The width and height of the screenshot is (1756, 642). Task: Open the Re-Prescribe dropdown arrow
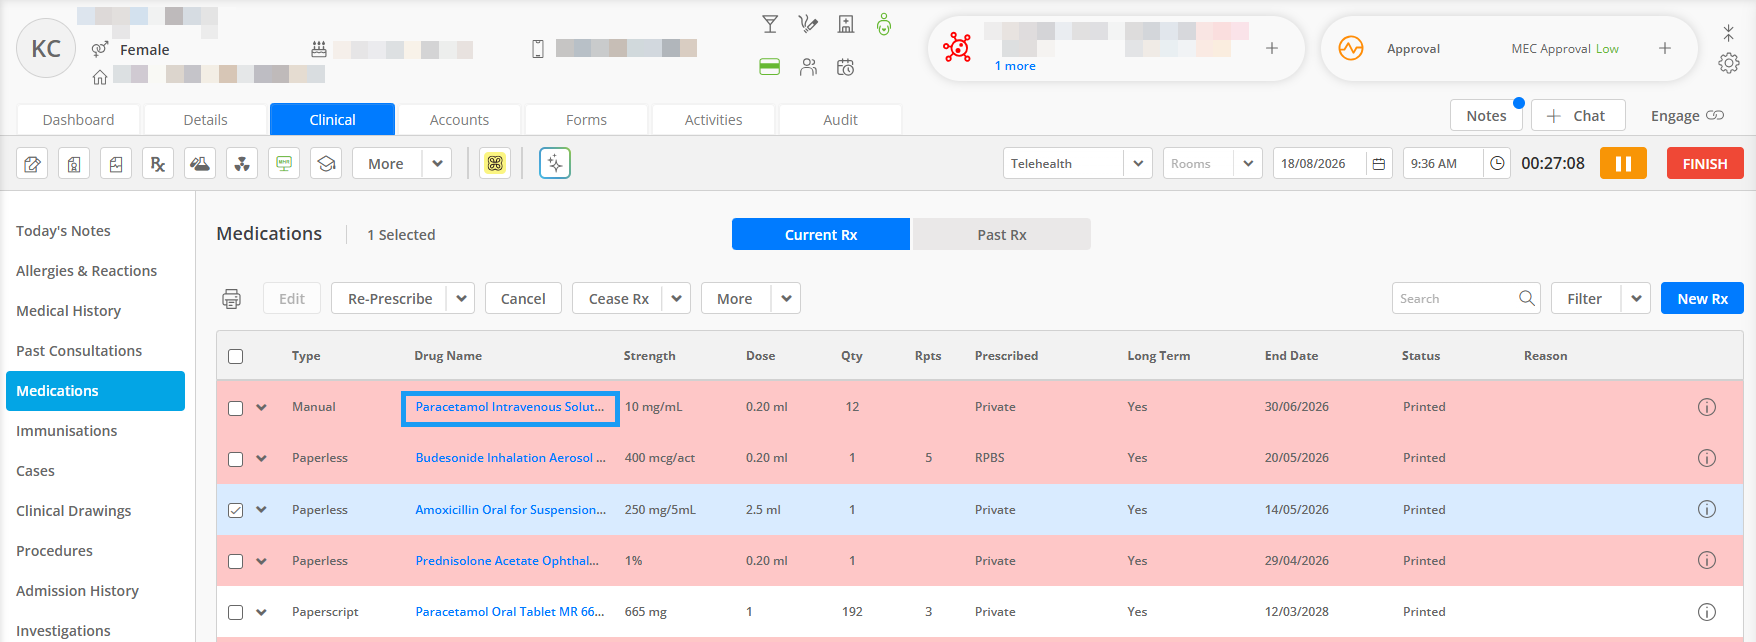[x=461, y=299]
